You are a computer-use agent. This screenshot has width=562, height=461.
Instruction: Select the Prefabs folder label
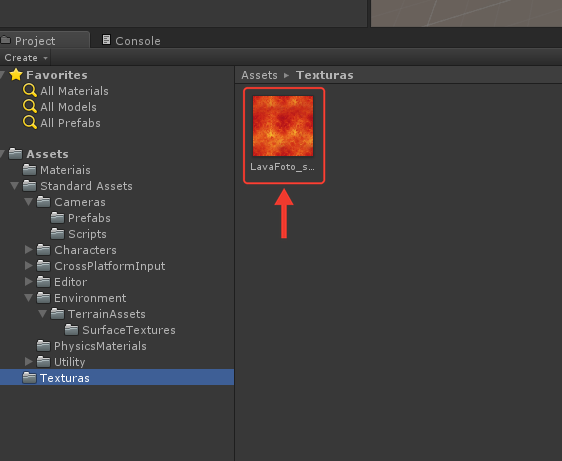(89, 218)
